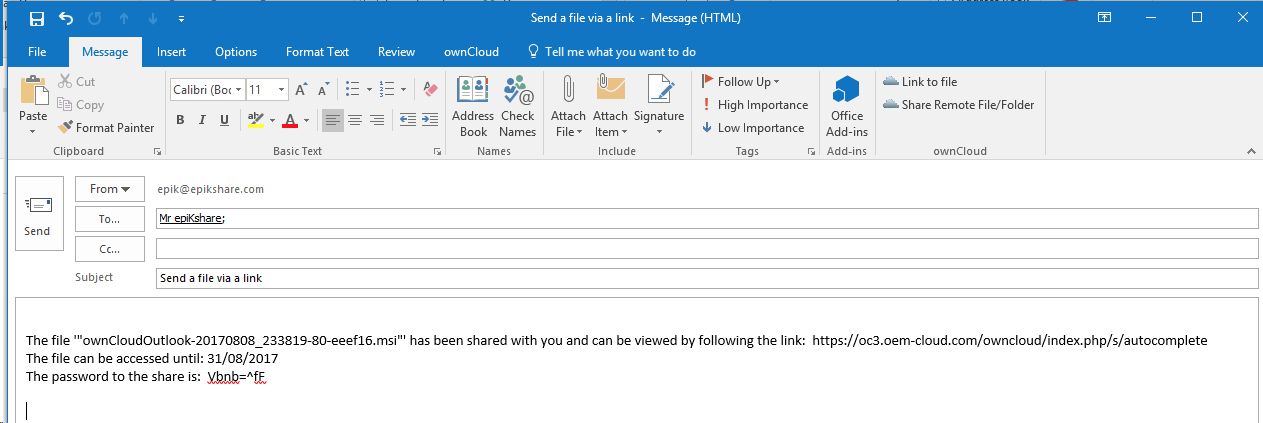This screenshot has width=1263, height=423.
Task: Click the Tell me what you want to do box
Action: click(611, 52)
